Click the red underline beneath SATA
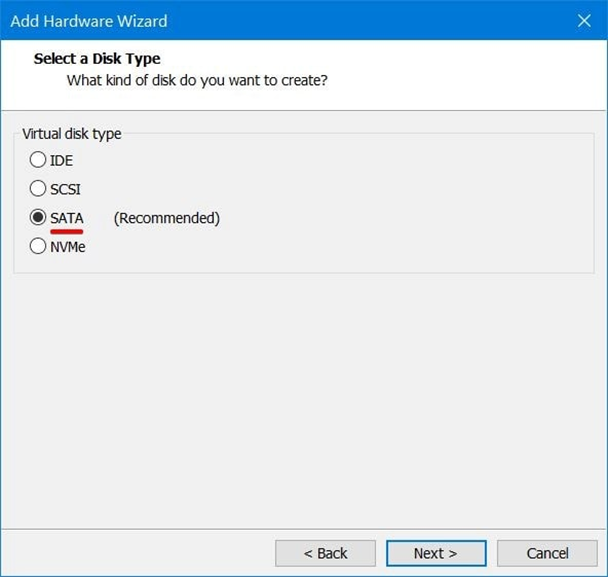 tap(67, 231)
